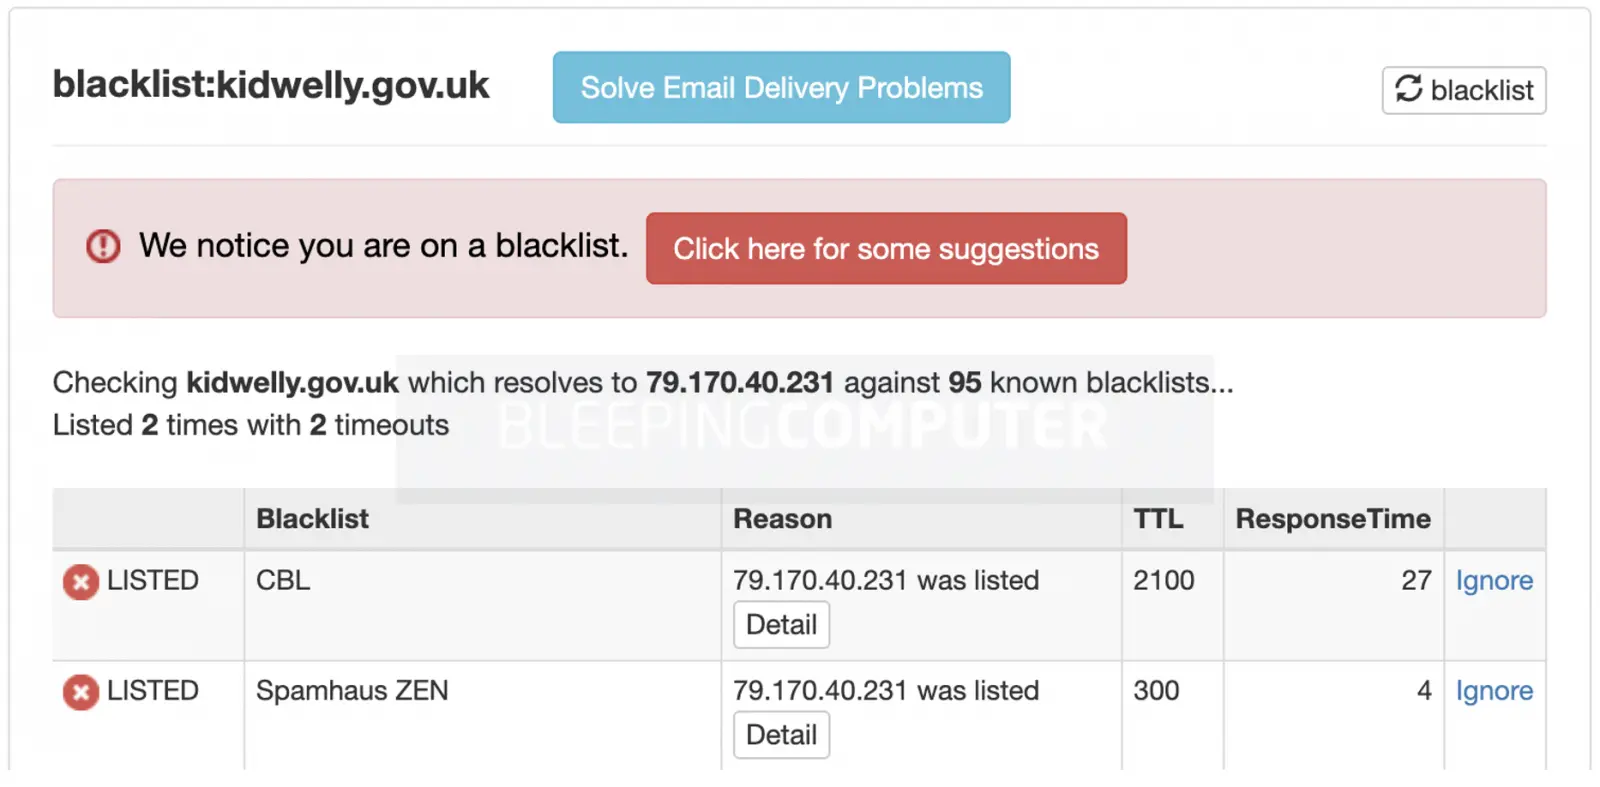The width and height of the screenshot is (1600, 787).
Task: Open Detail for the CBL listing
Action: [781, 625]
